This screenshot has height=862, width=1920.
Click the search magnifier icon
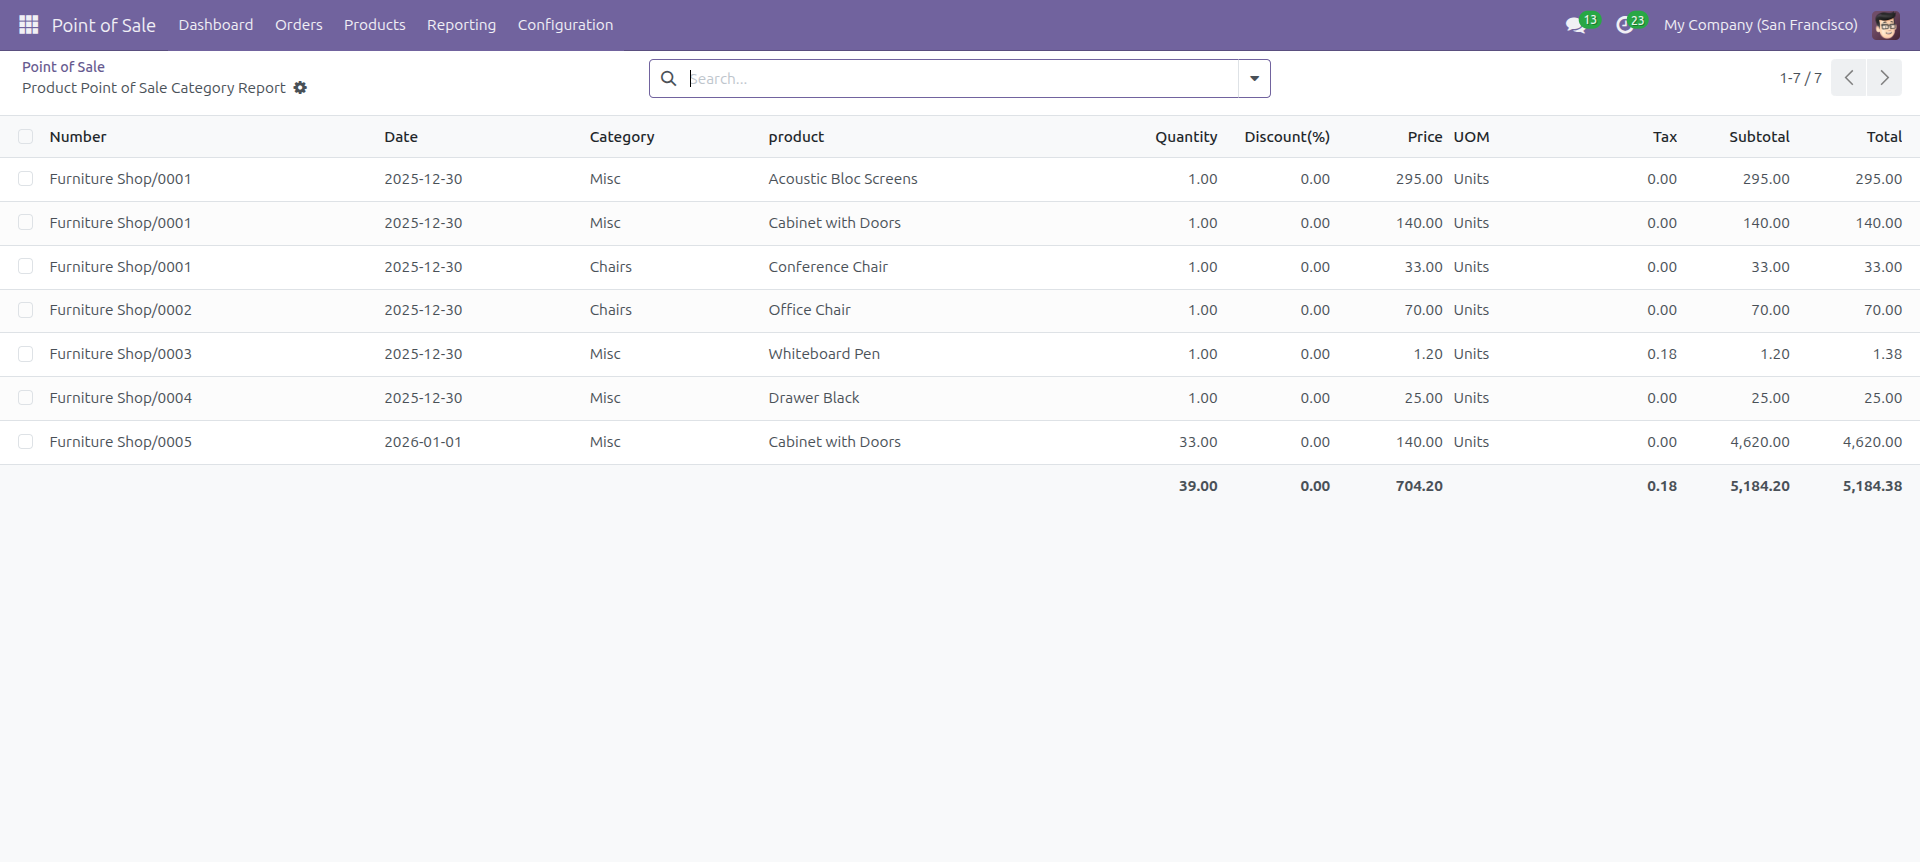669,78
